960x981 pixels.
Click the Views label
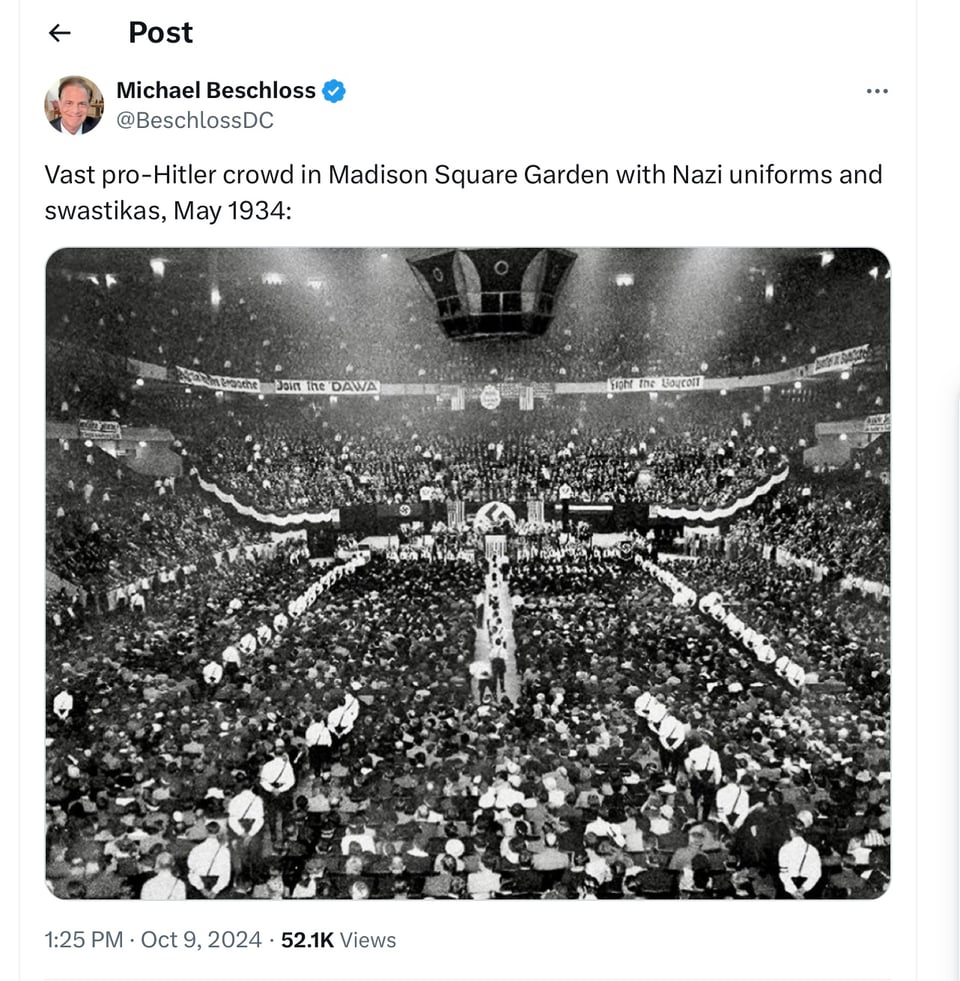coord(368,940)
